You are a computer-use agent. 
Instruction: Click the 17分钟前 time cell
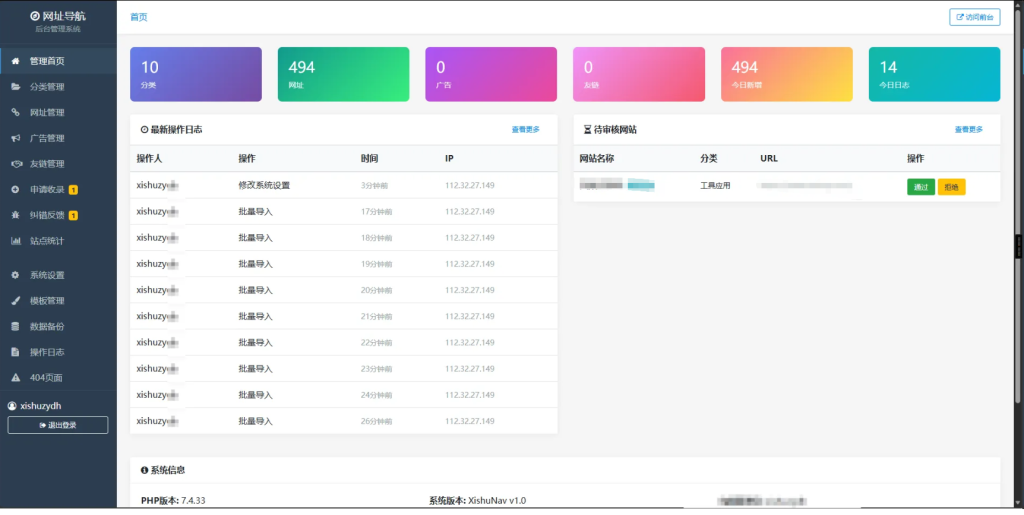[x=376, y=211]
